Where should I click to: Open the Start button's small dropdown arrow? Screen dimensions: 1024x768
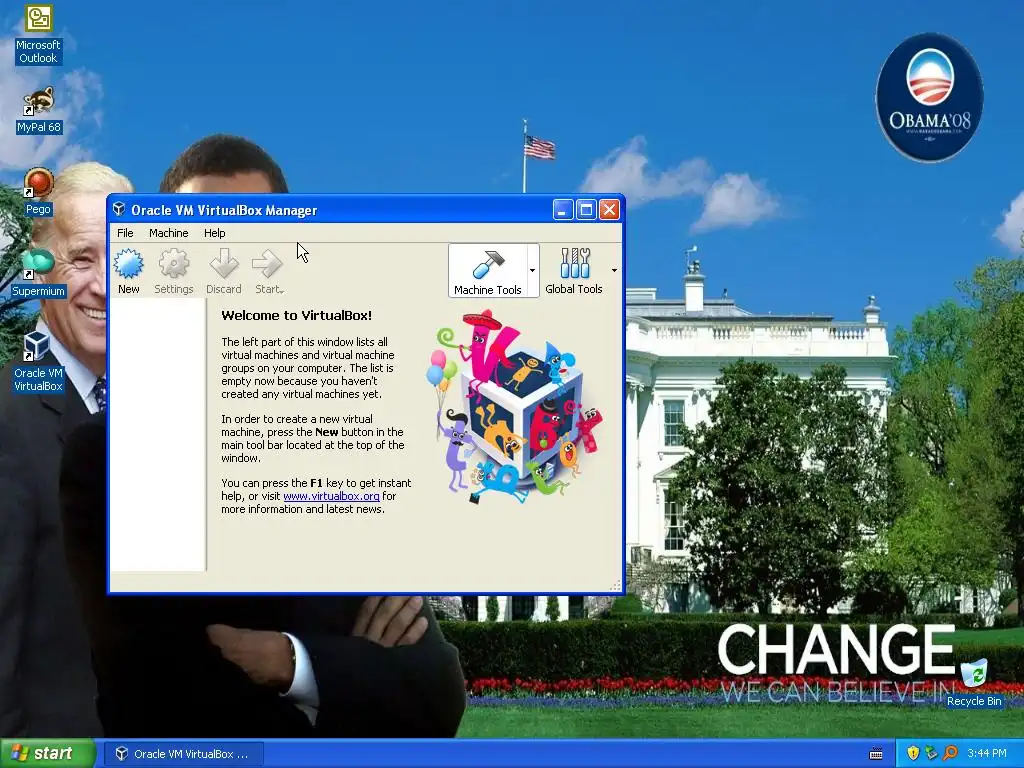tap(281, 291)
